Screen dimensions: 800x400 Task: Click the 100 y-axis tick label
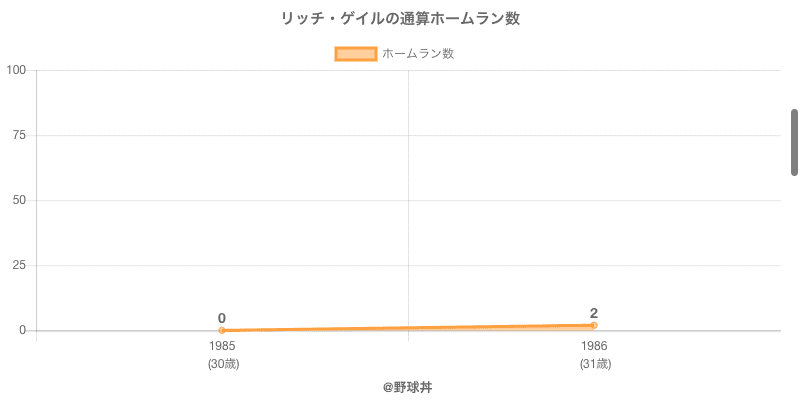[16, 70]
